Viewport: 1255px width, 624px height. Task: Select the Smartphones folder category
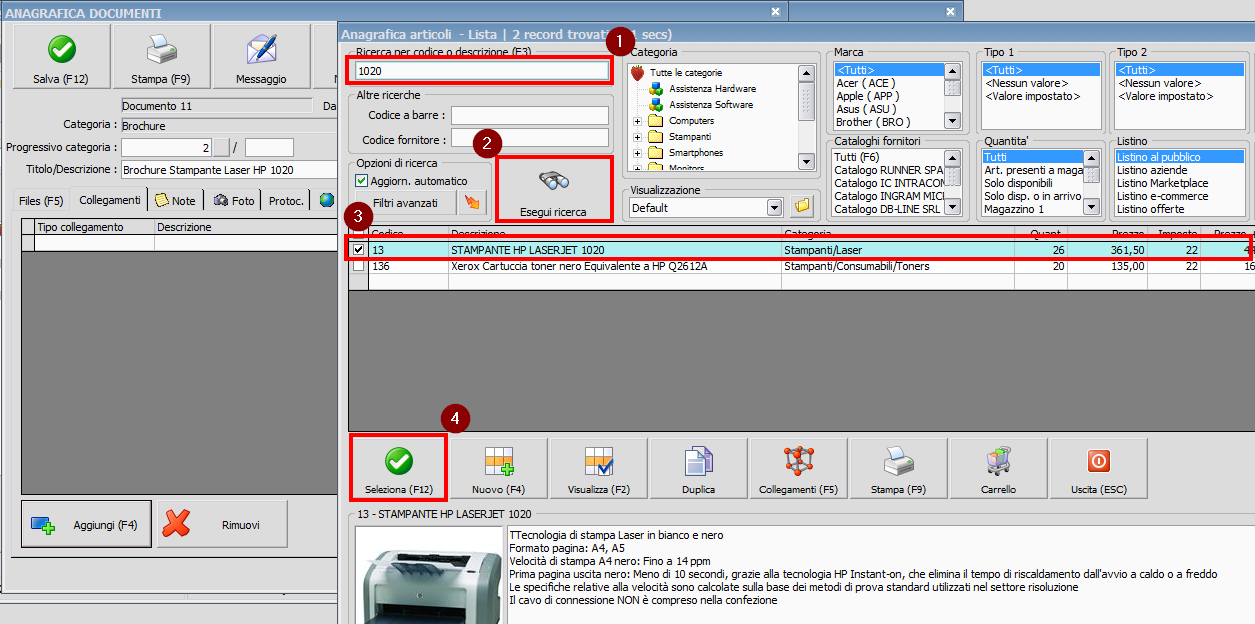[x=696, y=153]
